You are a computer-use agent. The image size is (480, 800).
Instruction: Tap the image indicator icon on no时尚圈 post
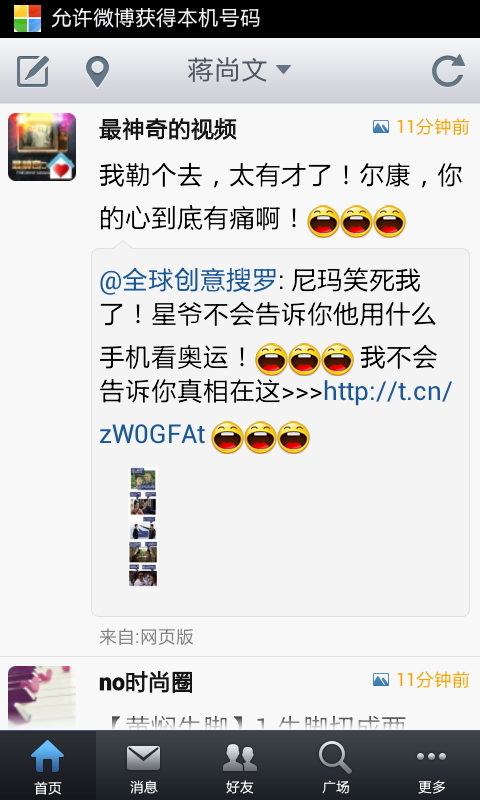point(381,680)
